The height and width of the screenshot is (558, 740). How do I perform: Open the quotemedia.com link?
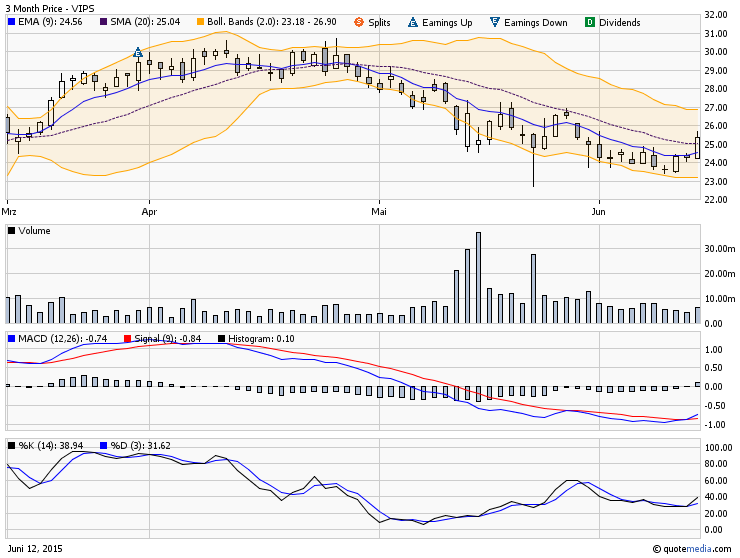coord(699,548)
